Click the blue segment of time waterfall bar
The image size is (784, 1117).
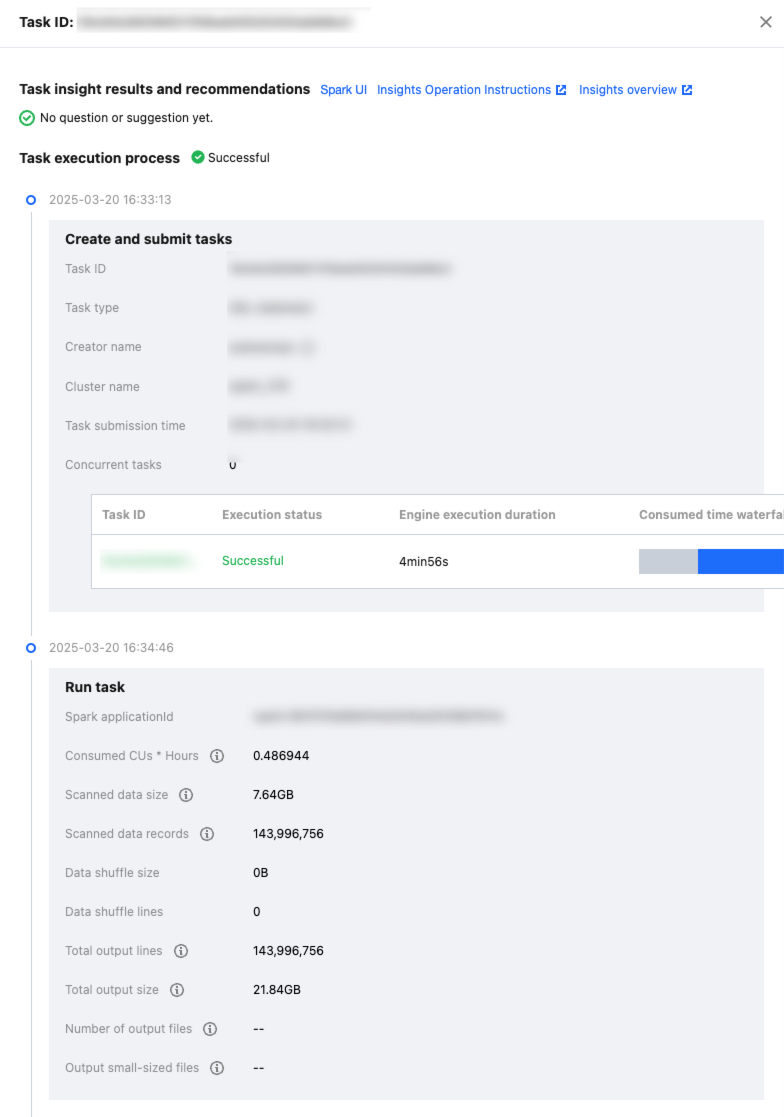coord(740,562)
